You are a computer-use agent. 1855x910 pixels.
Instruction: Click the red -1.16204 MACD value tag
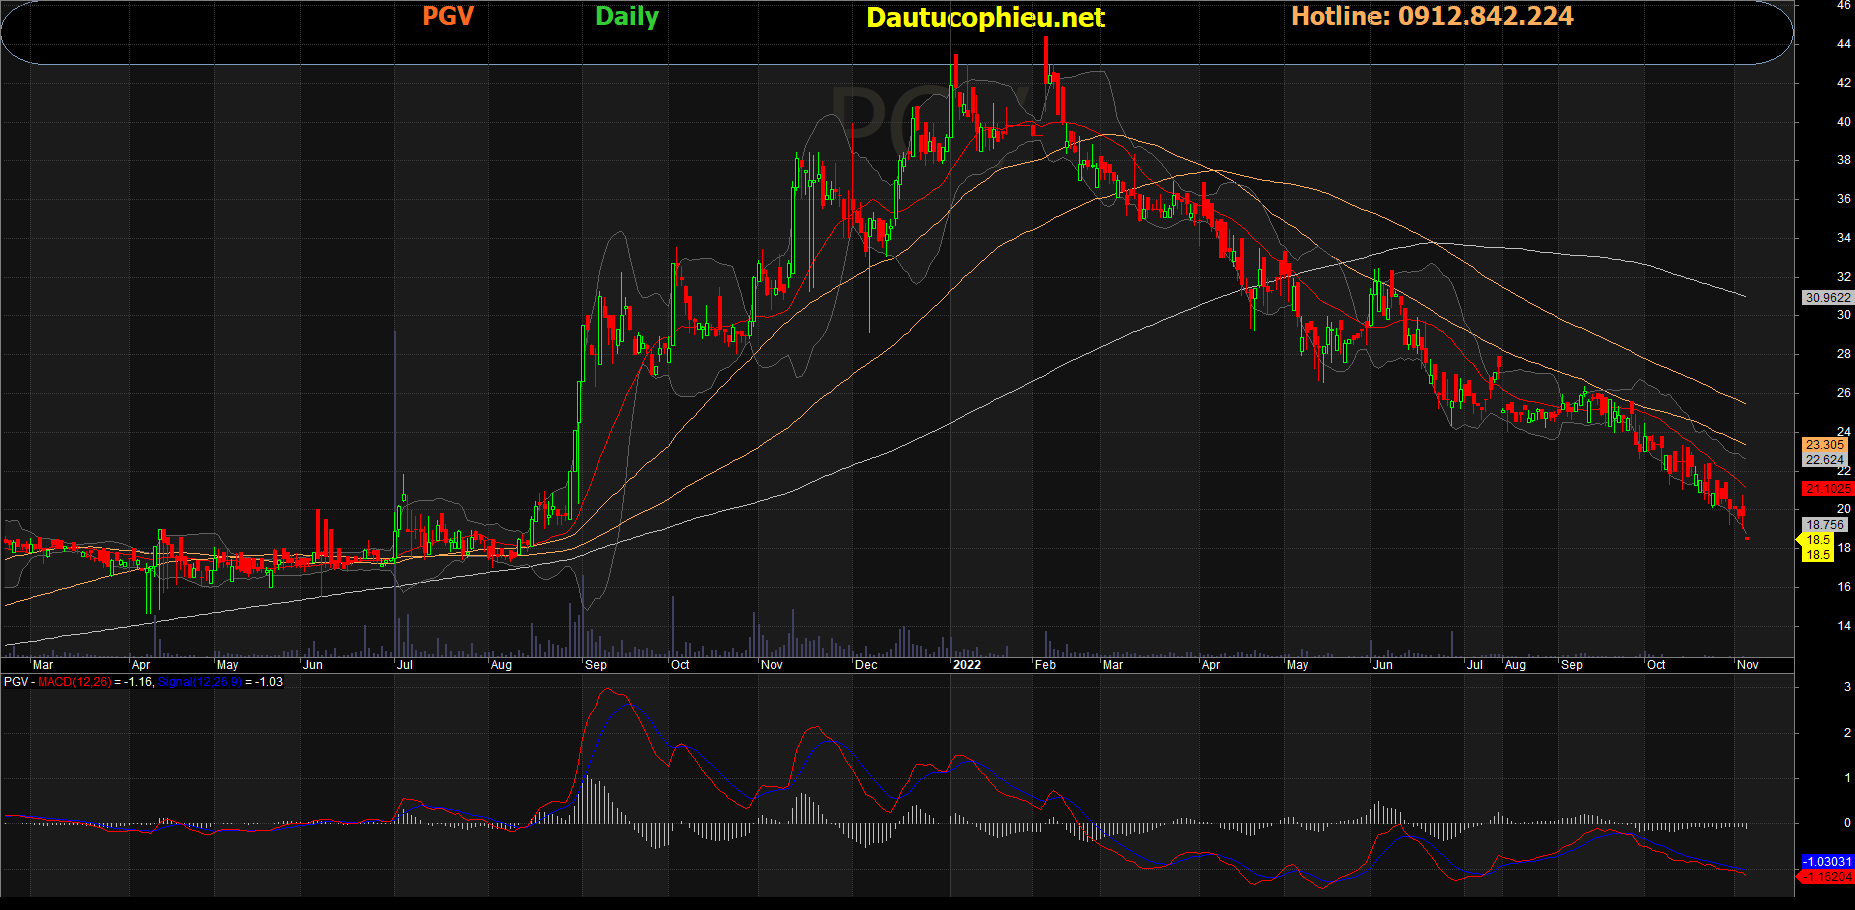(x=1827, y=877)
